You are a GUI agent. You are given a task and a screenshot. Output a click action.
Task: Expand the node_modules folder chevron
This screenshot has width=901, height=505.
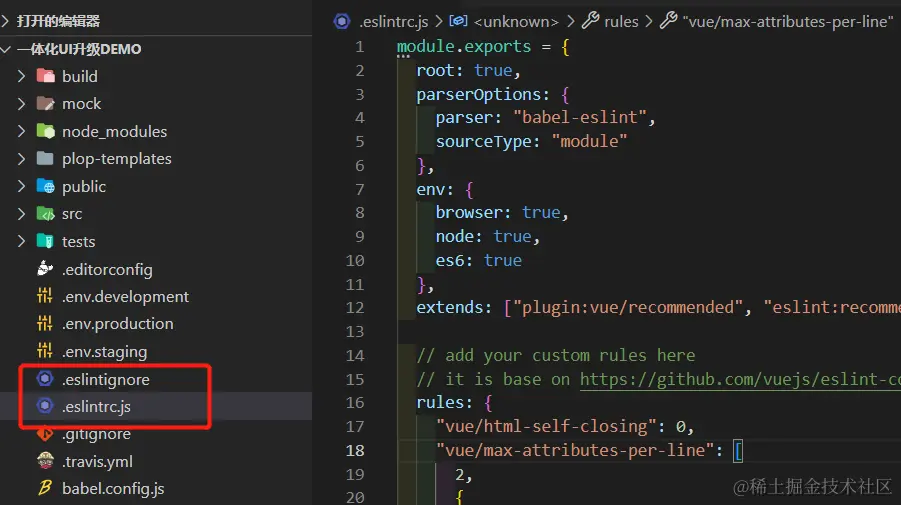(21, 131)
